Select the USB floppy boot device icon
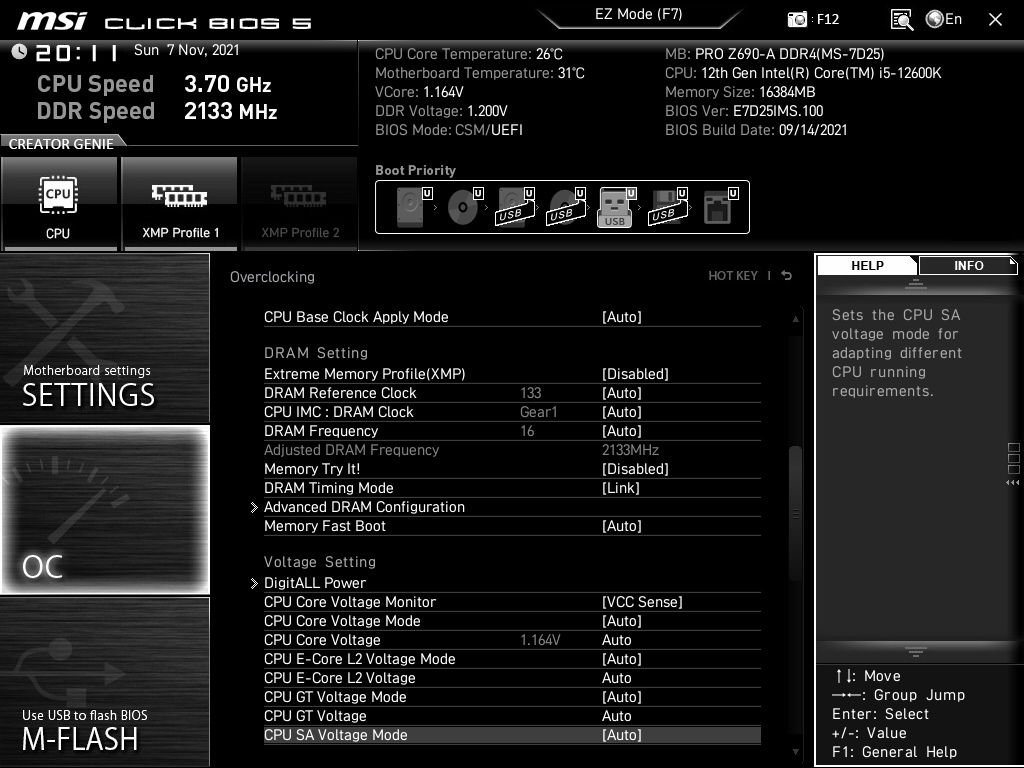This screenshot has width=1024, height=768. point(668,207)
